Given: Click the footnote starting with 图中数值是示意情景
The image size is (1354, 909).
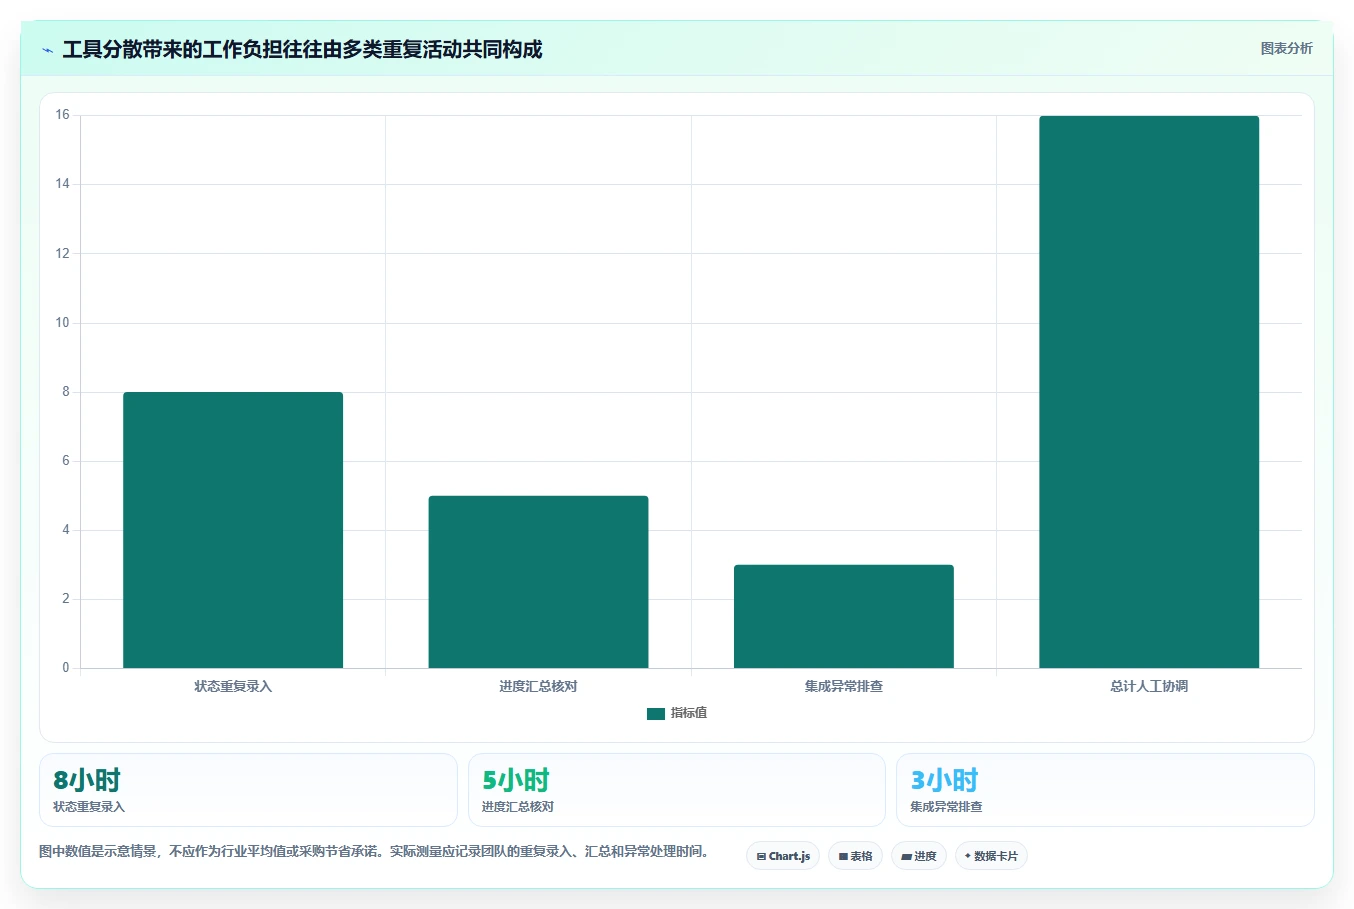Looking at the screenshot, I should tap(374, 852).
